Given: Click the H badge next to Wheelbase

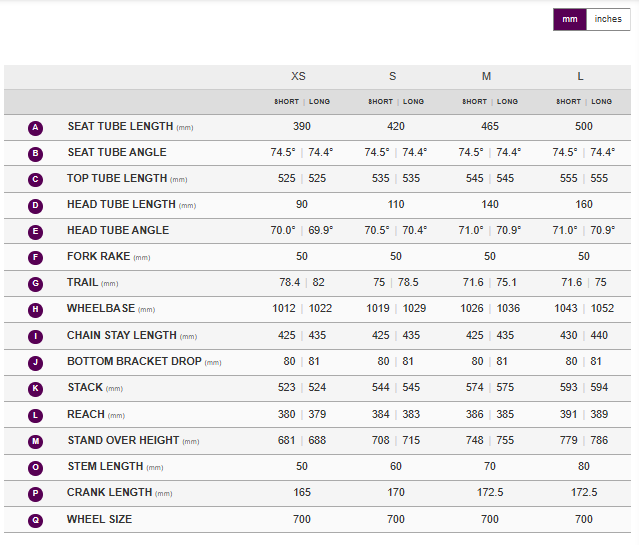Looking at the screenshot, I should tap(36, 310).
